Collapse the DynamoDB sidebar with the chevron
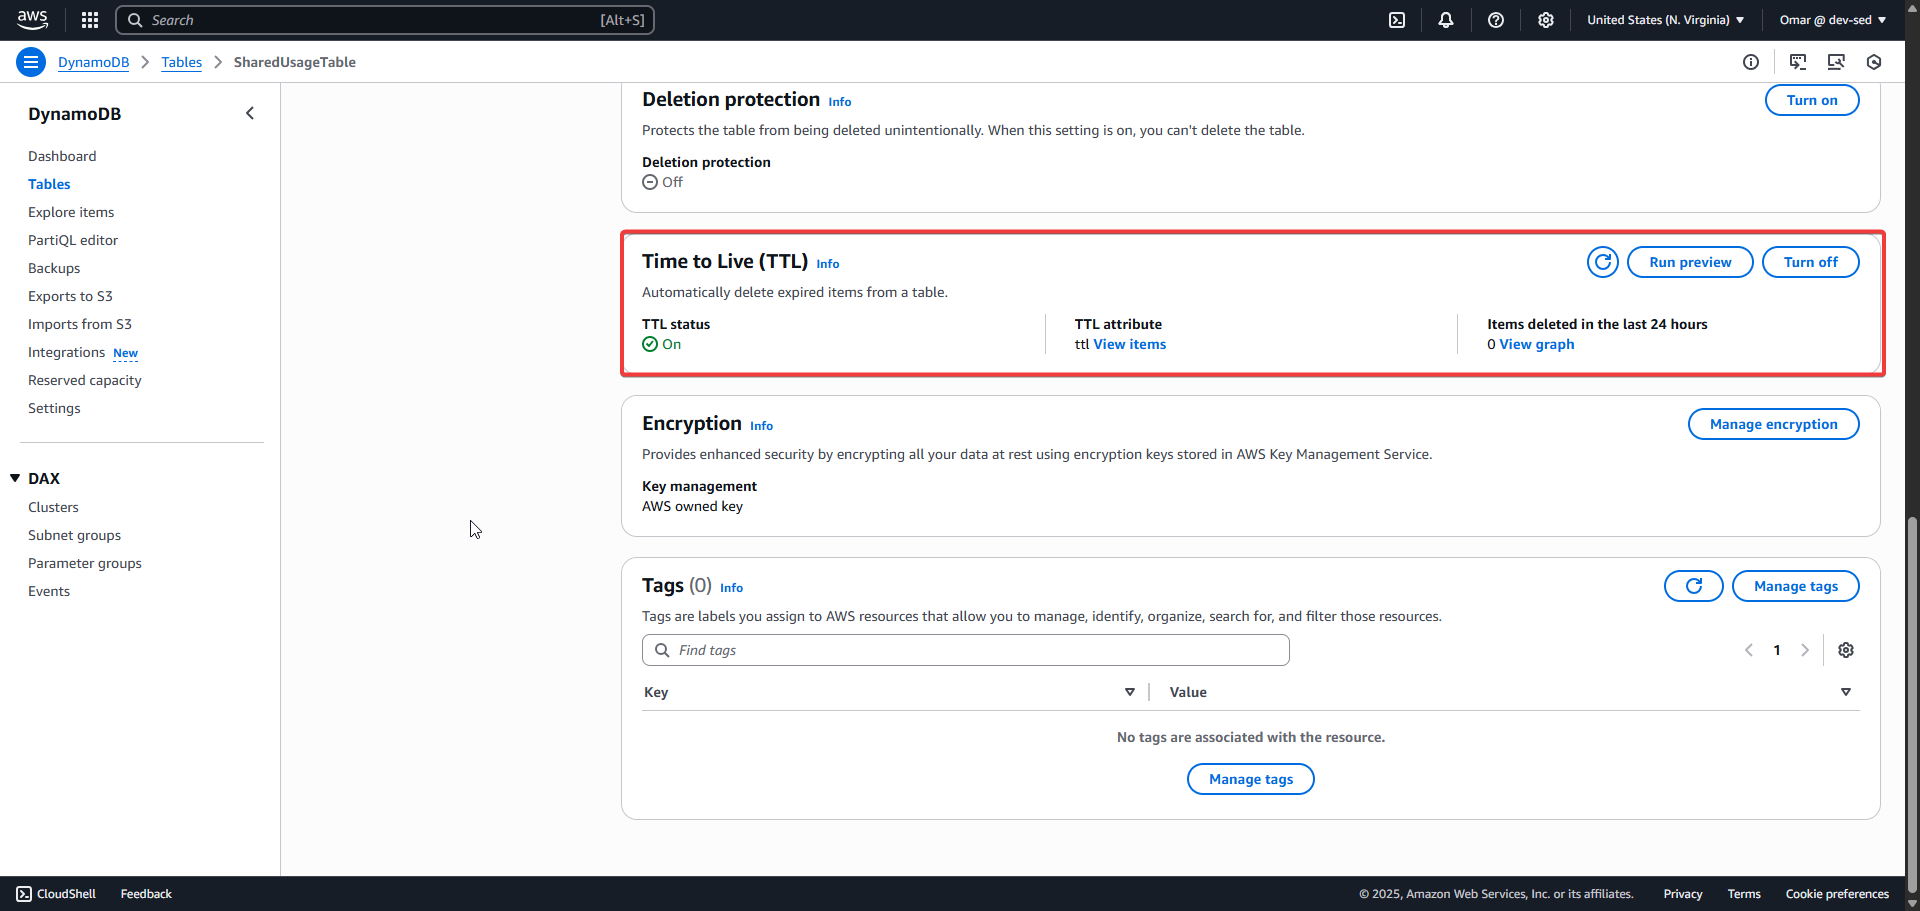Screen dimensions: 1920x911 tap(250, 113)
